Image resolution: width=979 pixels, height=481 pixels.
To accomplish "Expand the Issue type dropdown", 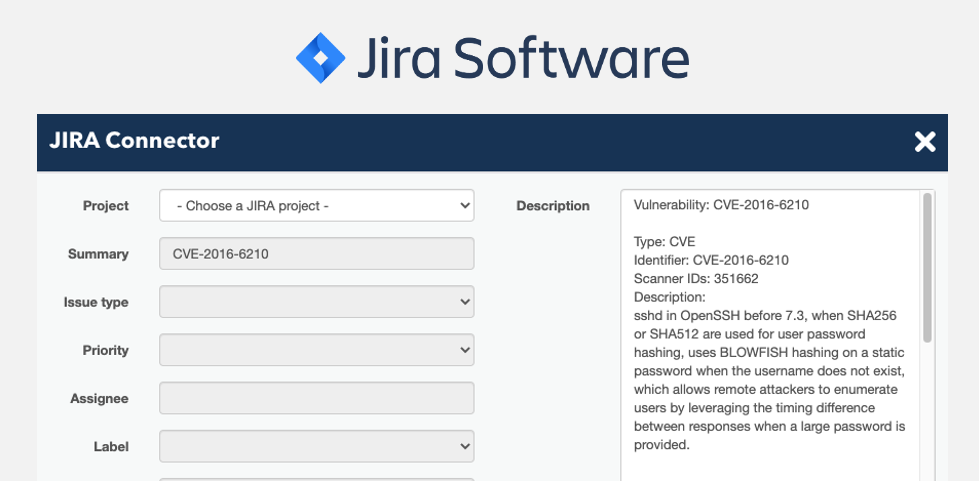I will (x=317, y=302).
